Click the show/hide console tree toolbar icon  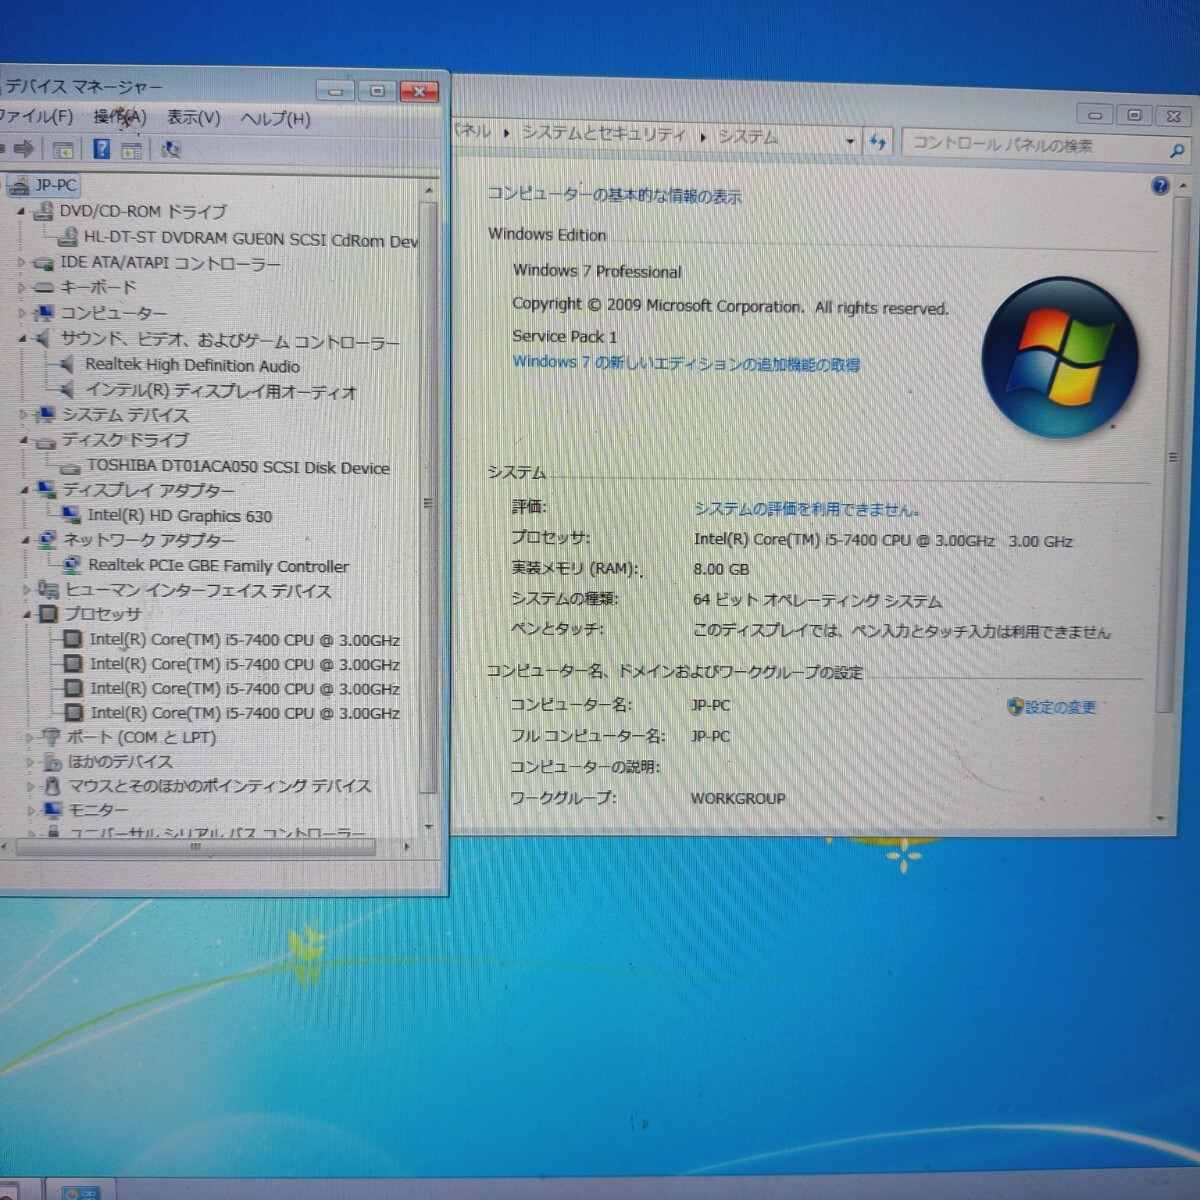pyautogui.click(x=63, y=151)
